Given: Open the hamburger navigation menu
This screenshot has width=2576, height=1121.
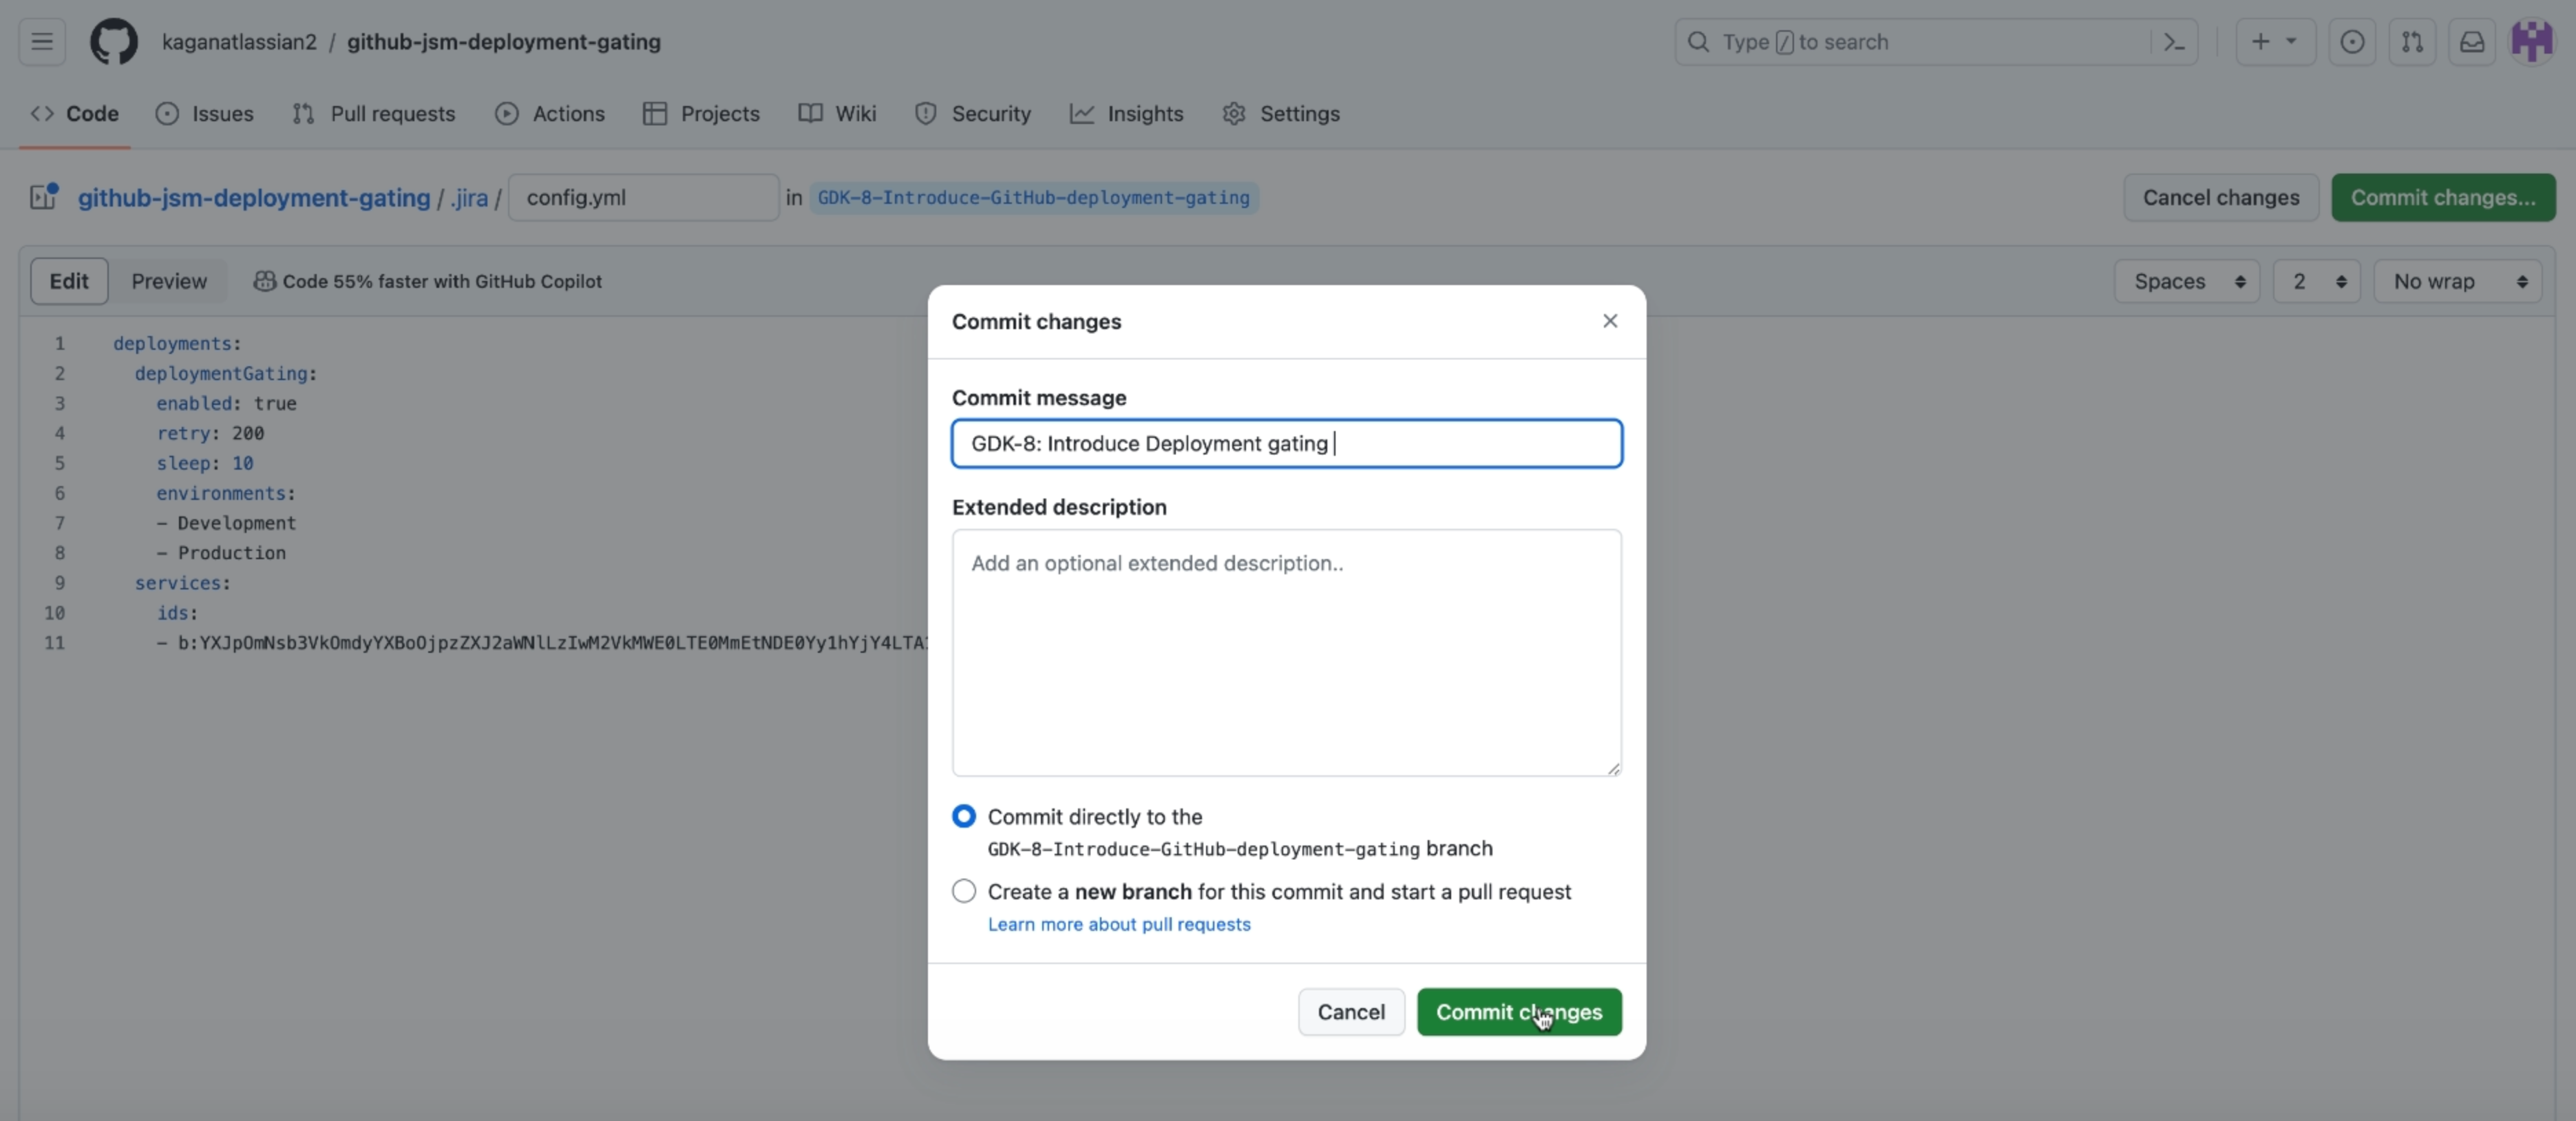Looking at the screenshot, I should pyautogui.click(x=40, y=41).
